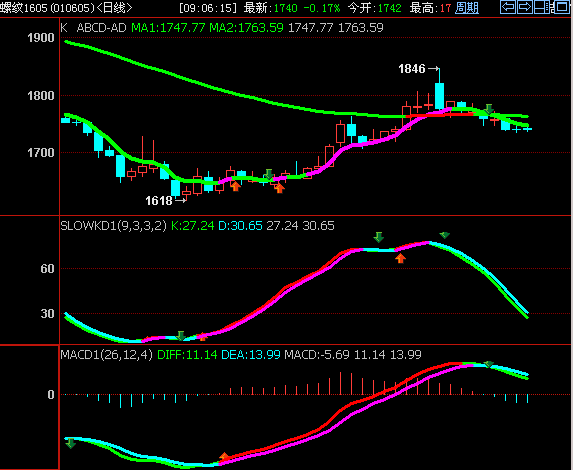Click the right arrow navigation icon

click(524, 7)
